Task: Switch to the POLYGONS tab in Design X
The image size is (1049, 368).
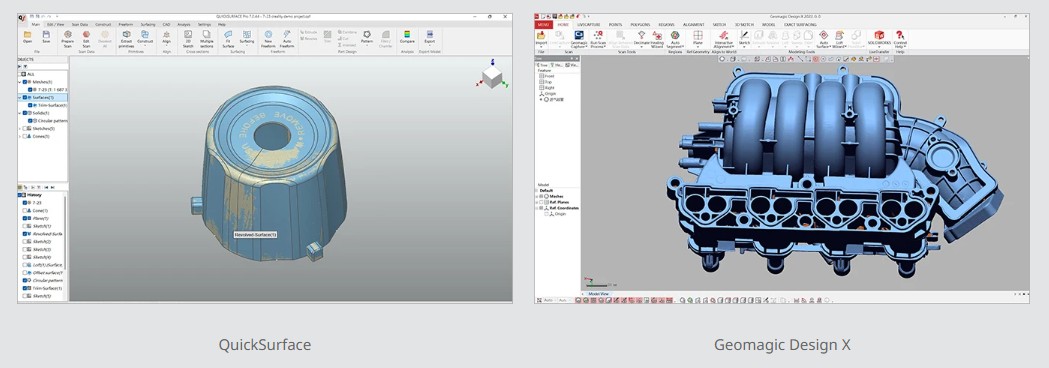Action: (640, 24)
